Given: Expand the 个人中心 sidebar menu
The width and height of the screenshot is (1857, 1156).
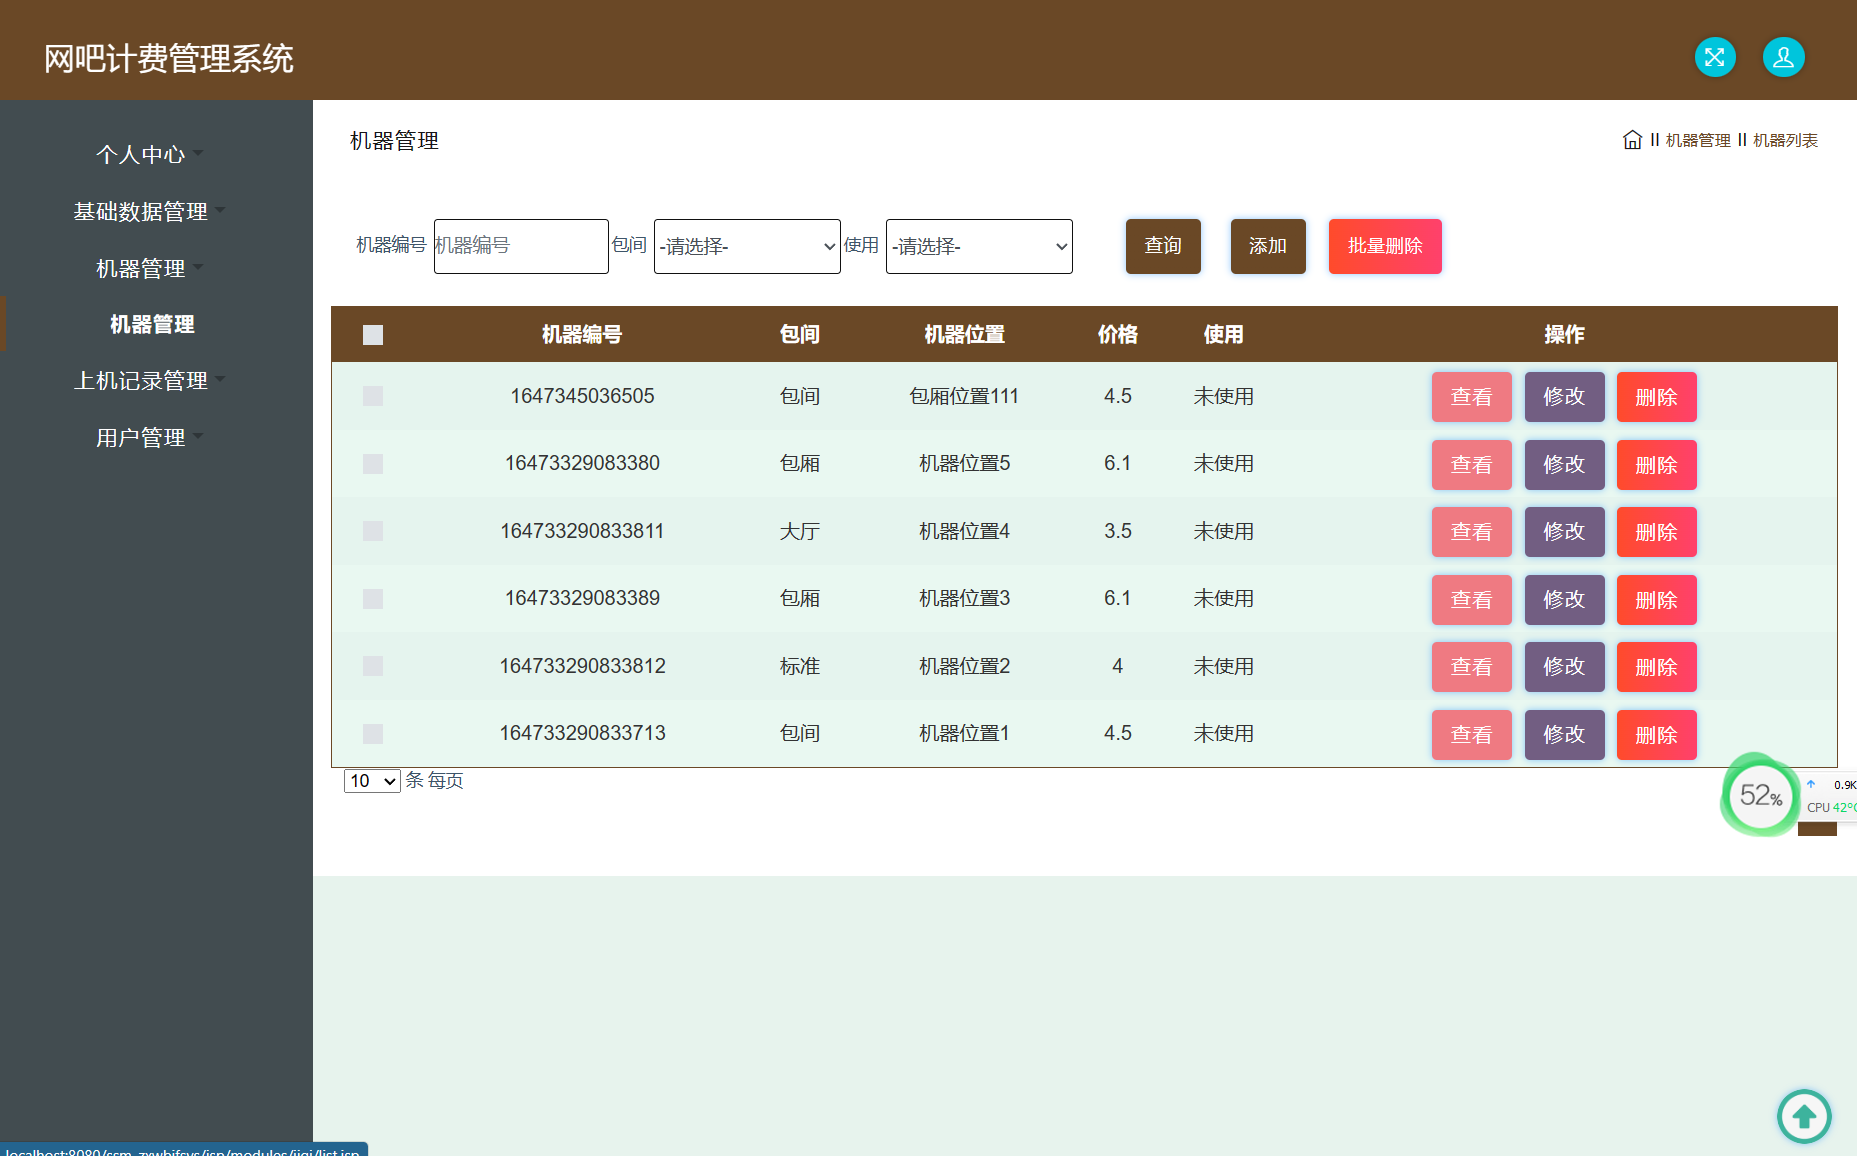Looking at the screenshot, I should pyautogui.click(x=141, y=155).
